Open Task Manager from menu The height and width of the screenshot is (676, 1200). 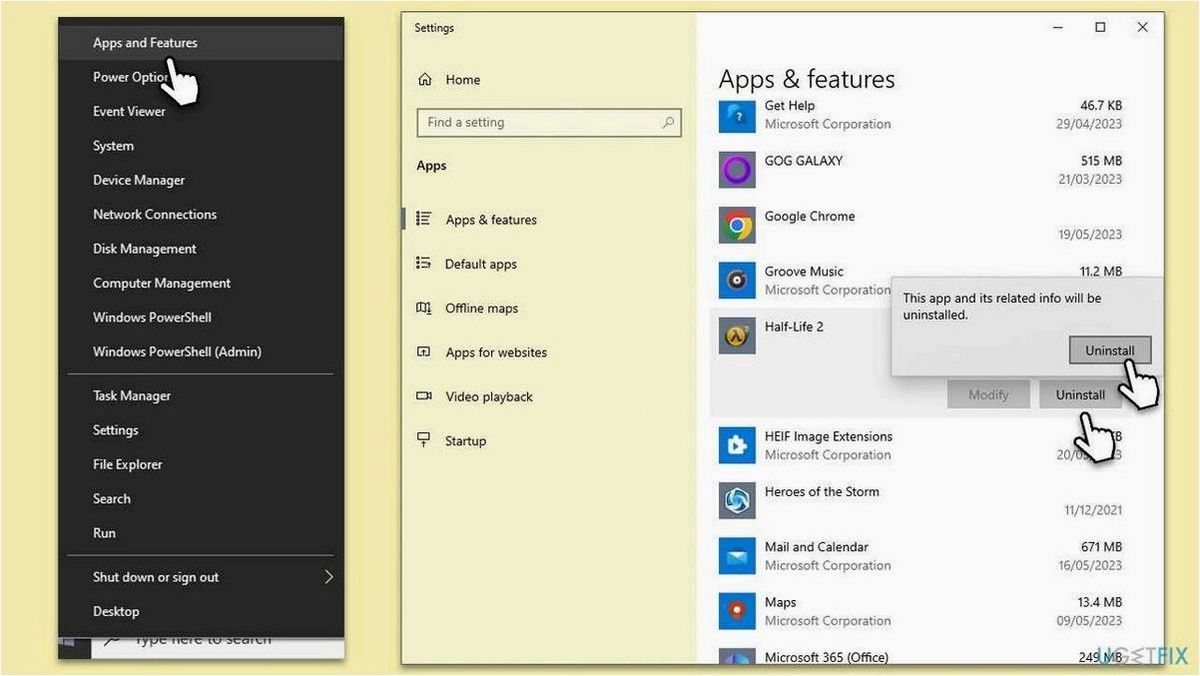[132, 396]
